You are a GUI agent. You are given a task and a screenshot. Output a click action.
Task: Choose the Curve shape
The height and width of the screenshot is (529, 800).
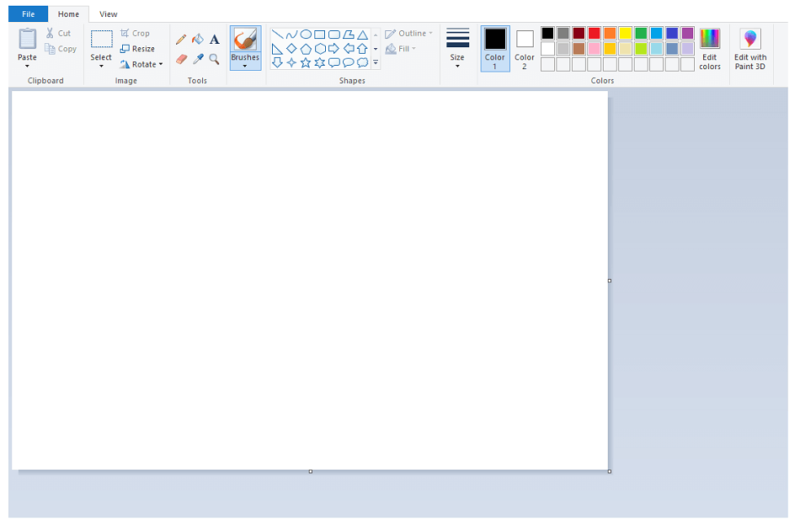click(291, 35)
